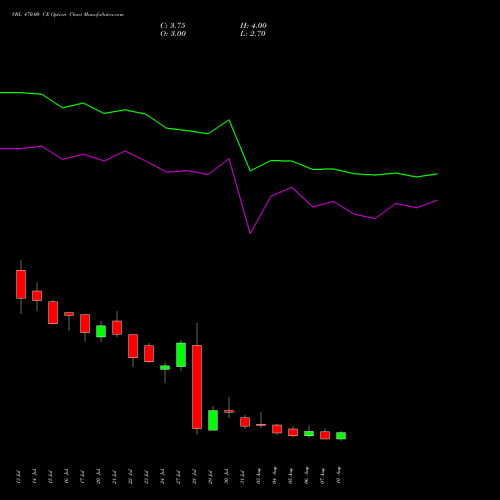Click the purple line's lowest trough point
This screenshot has height=500, width=500.
tap(250, 233)
